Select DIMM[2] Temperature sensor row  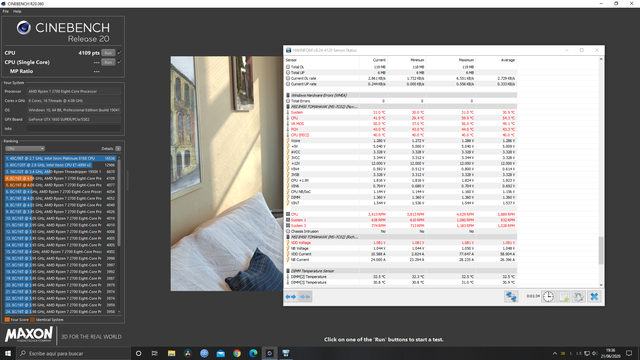click(401, 277)
